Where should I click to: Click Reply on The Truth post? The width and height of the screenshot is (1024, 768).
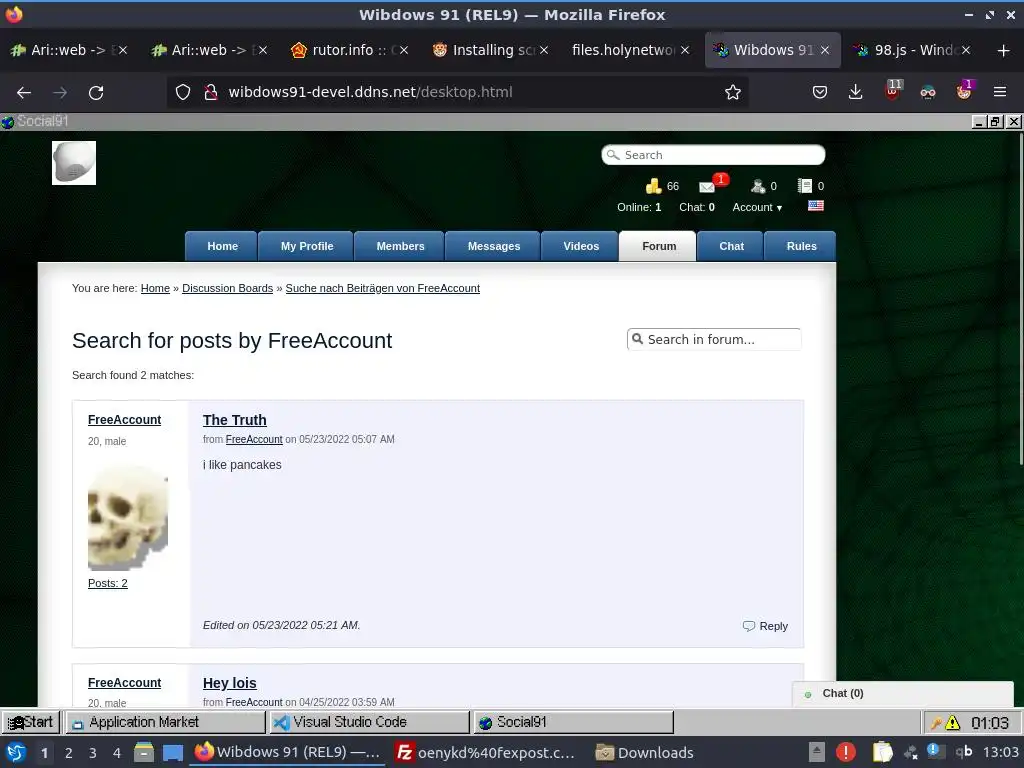(x=765, y=626)
